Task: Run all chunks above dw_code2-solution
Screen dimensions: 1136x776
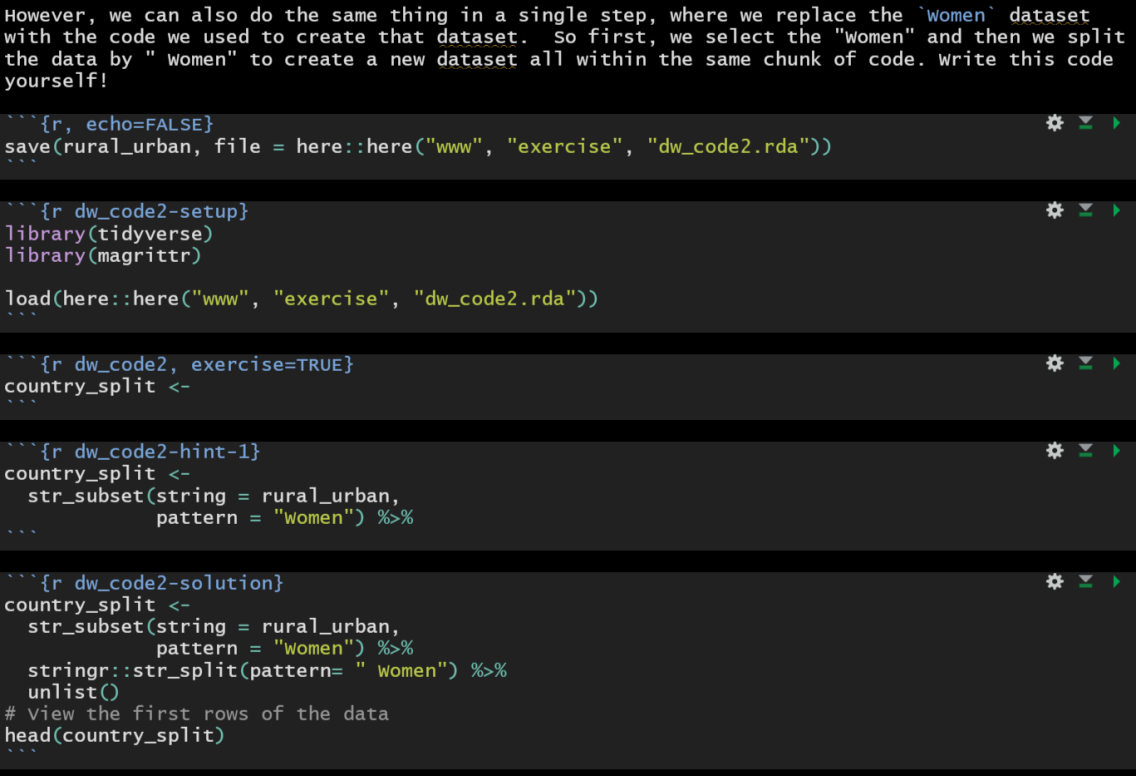Action: pos(1085,582)
